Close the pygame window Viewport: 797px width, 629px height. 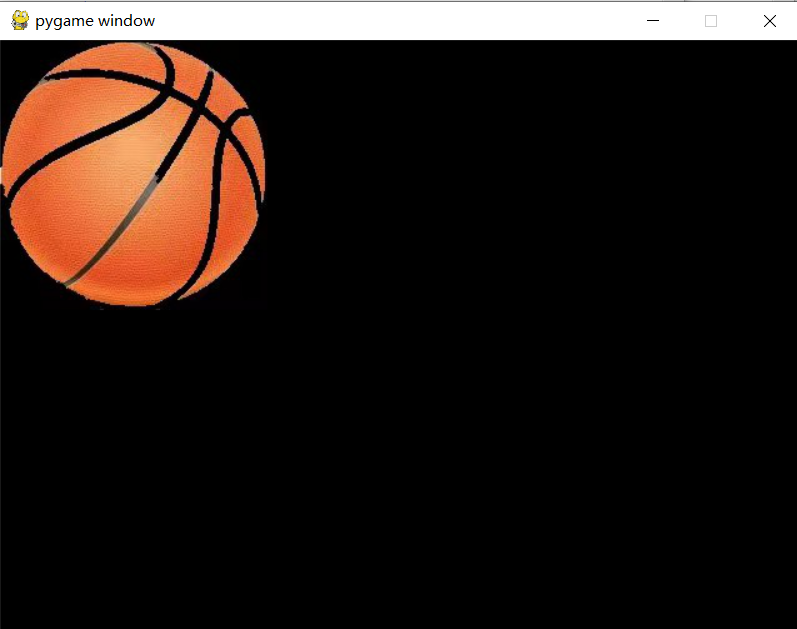coord(770,21)
